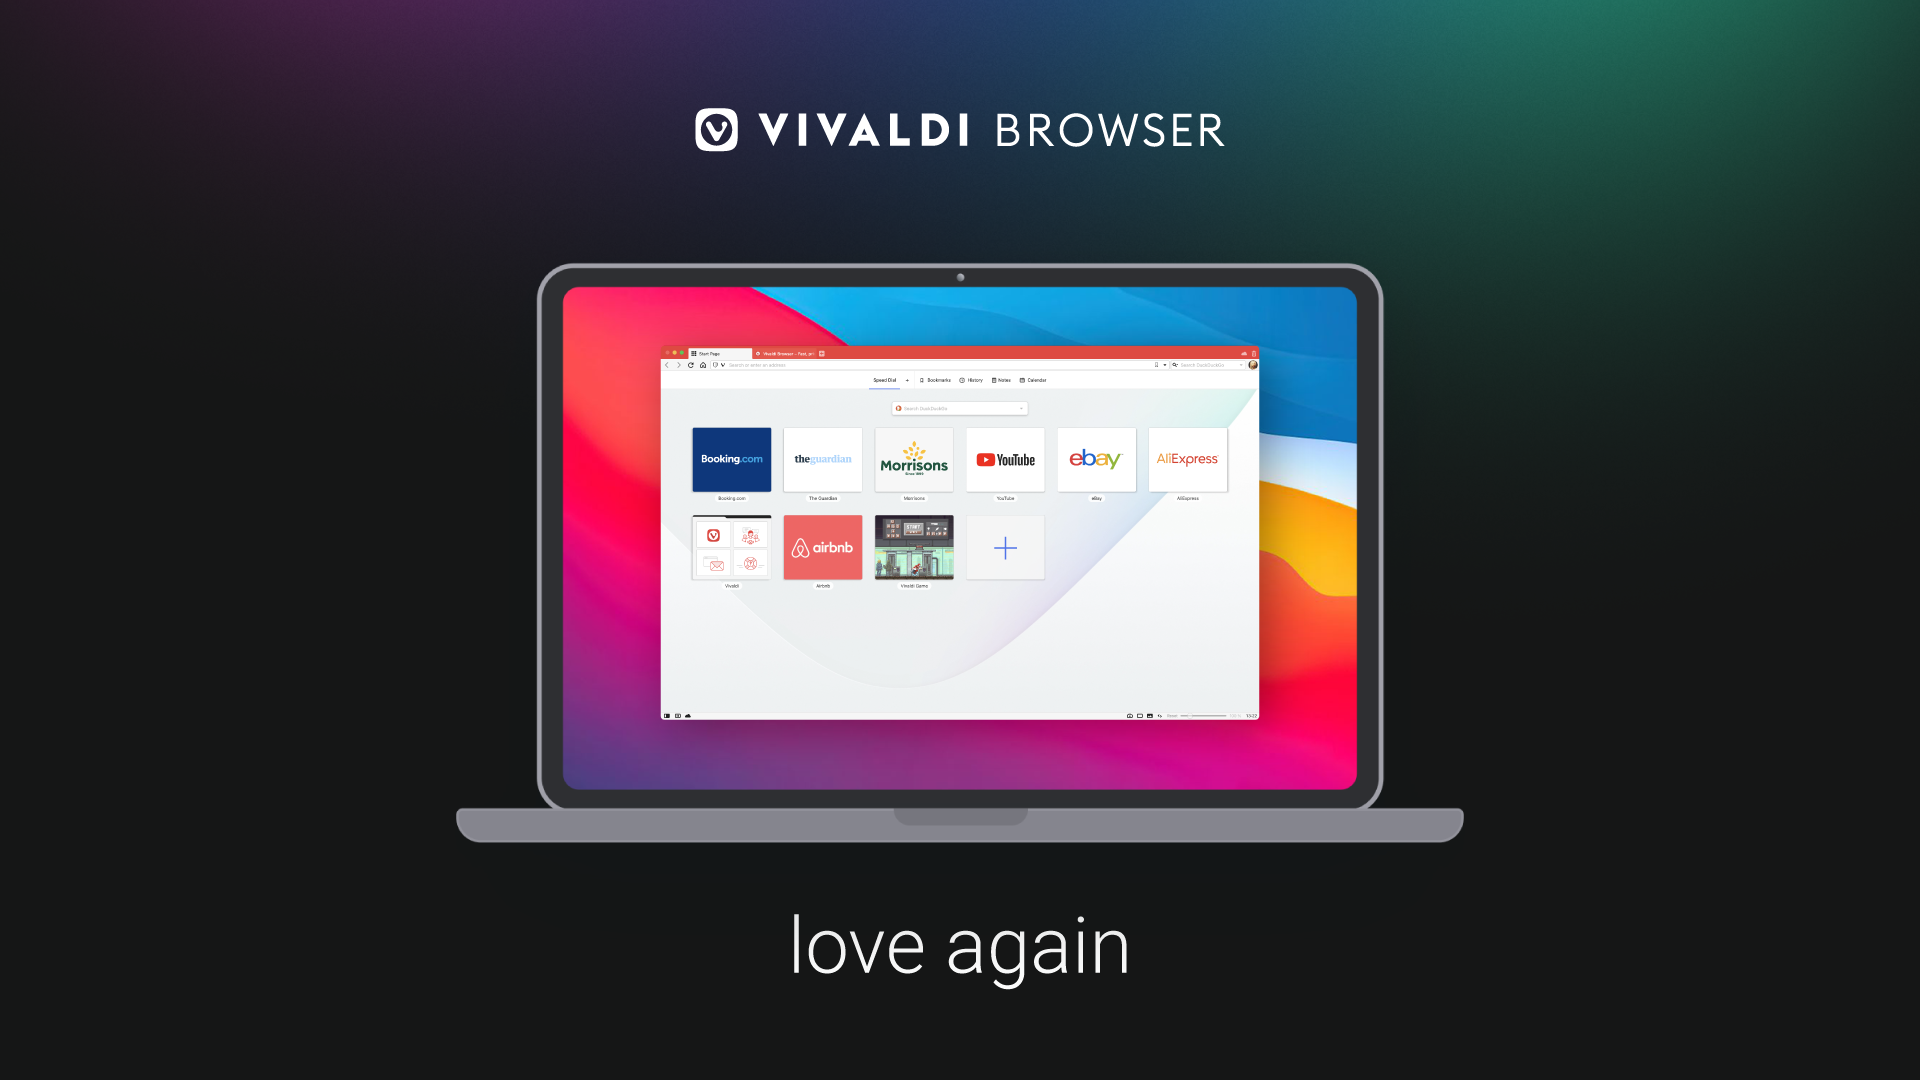Click the add new speed dial button

click(1006, 547)
